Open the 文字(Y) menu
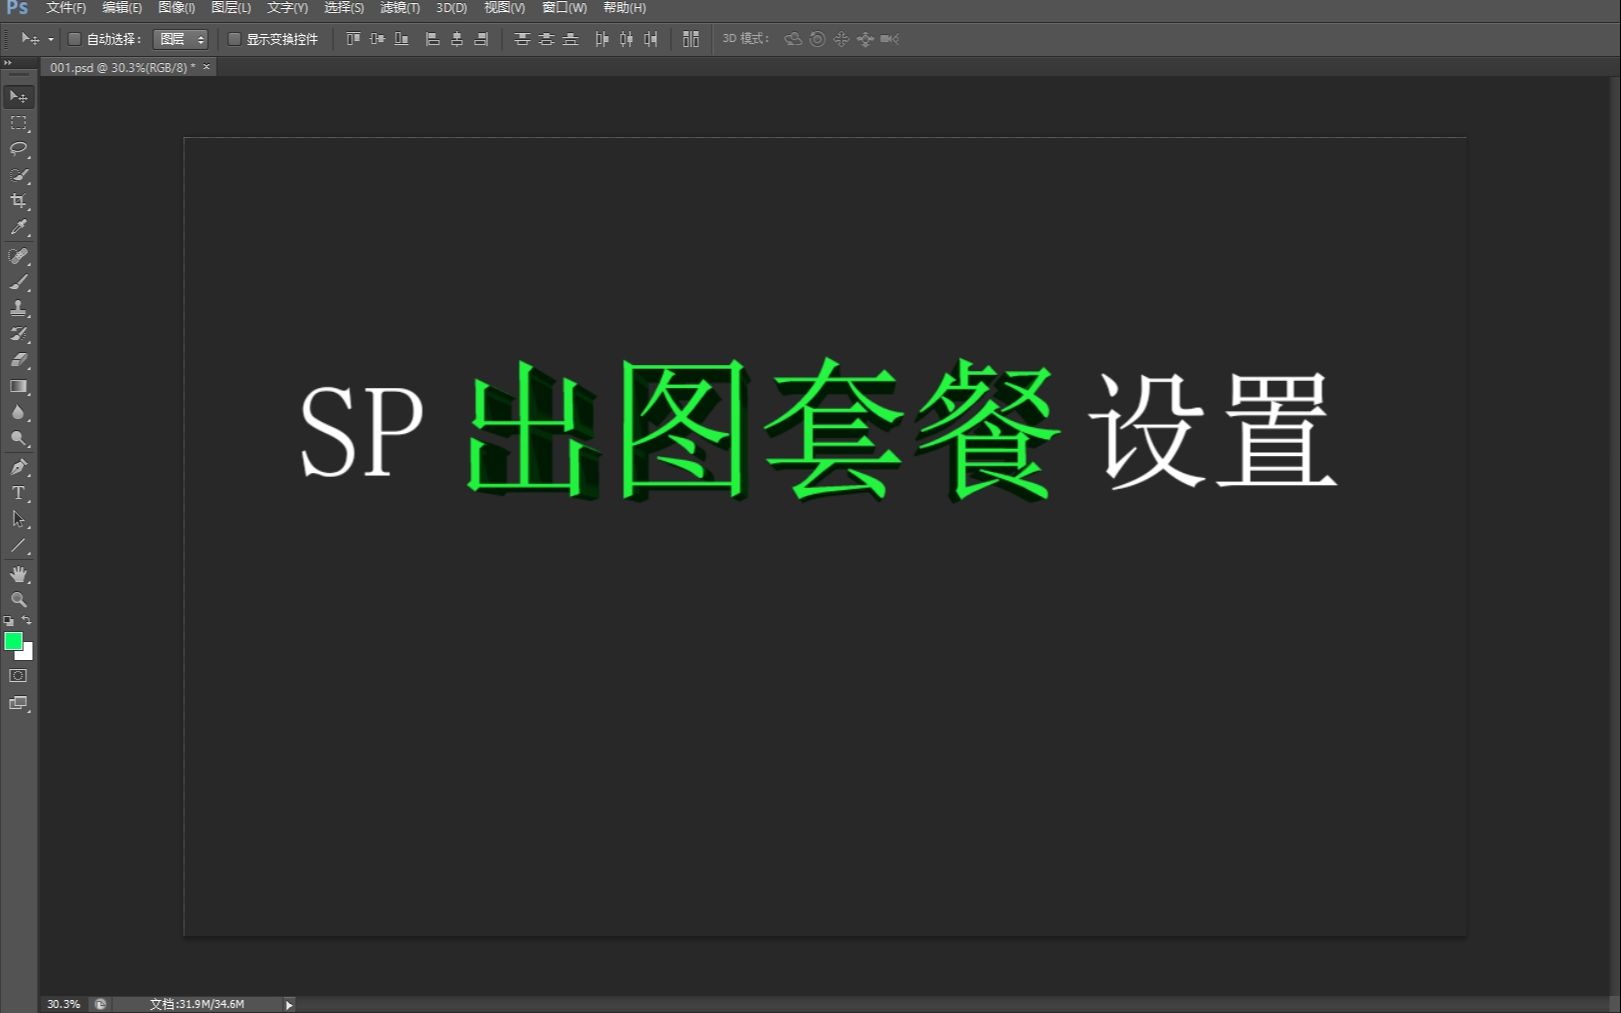This screenshot has height=1013, width=1621. click(287, 8)
